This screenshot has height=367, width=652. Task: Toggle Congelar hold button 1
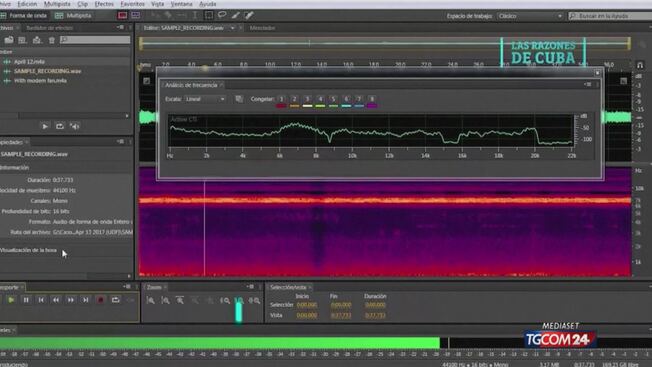pyautogui.click(x=281, y=99)
